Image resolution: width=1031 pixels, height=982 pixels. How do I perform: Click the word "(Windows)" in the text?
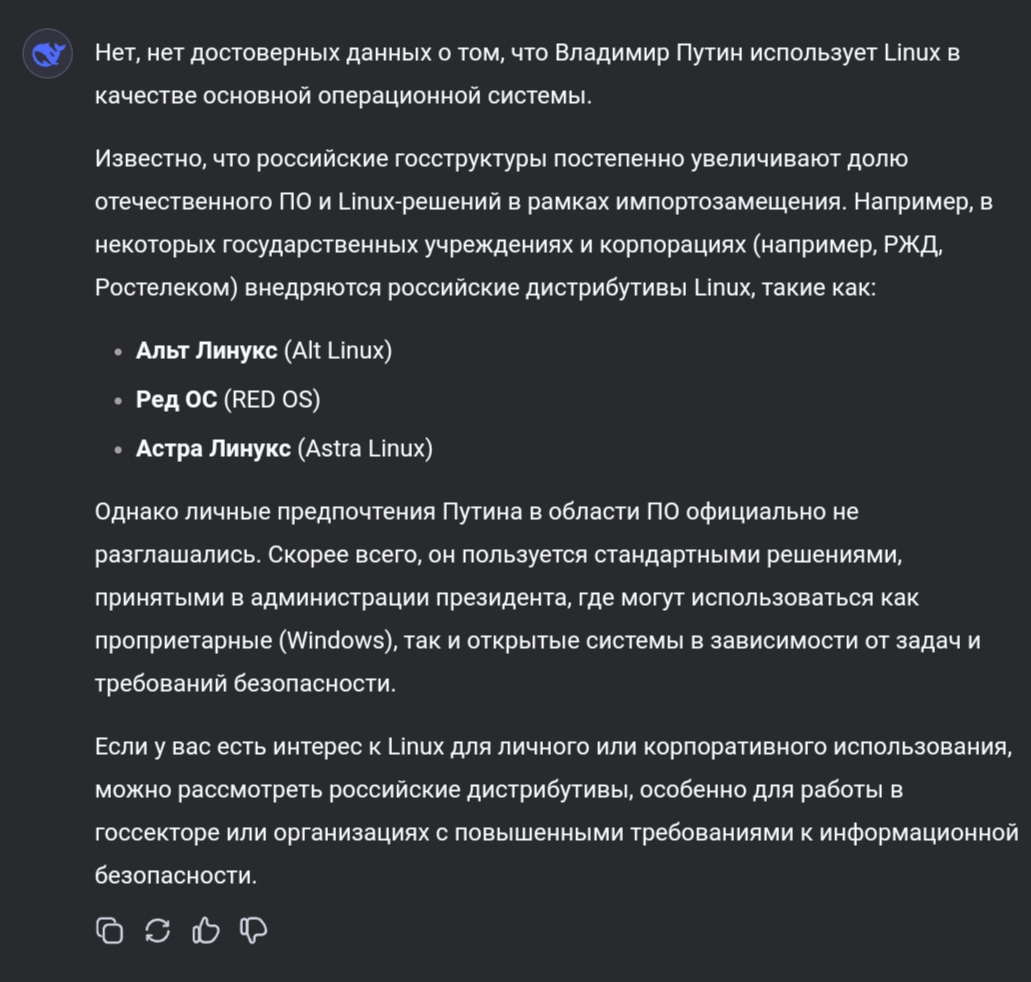[x=338, y=641]
